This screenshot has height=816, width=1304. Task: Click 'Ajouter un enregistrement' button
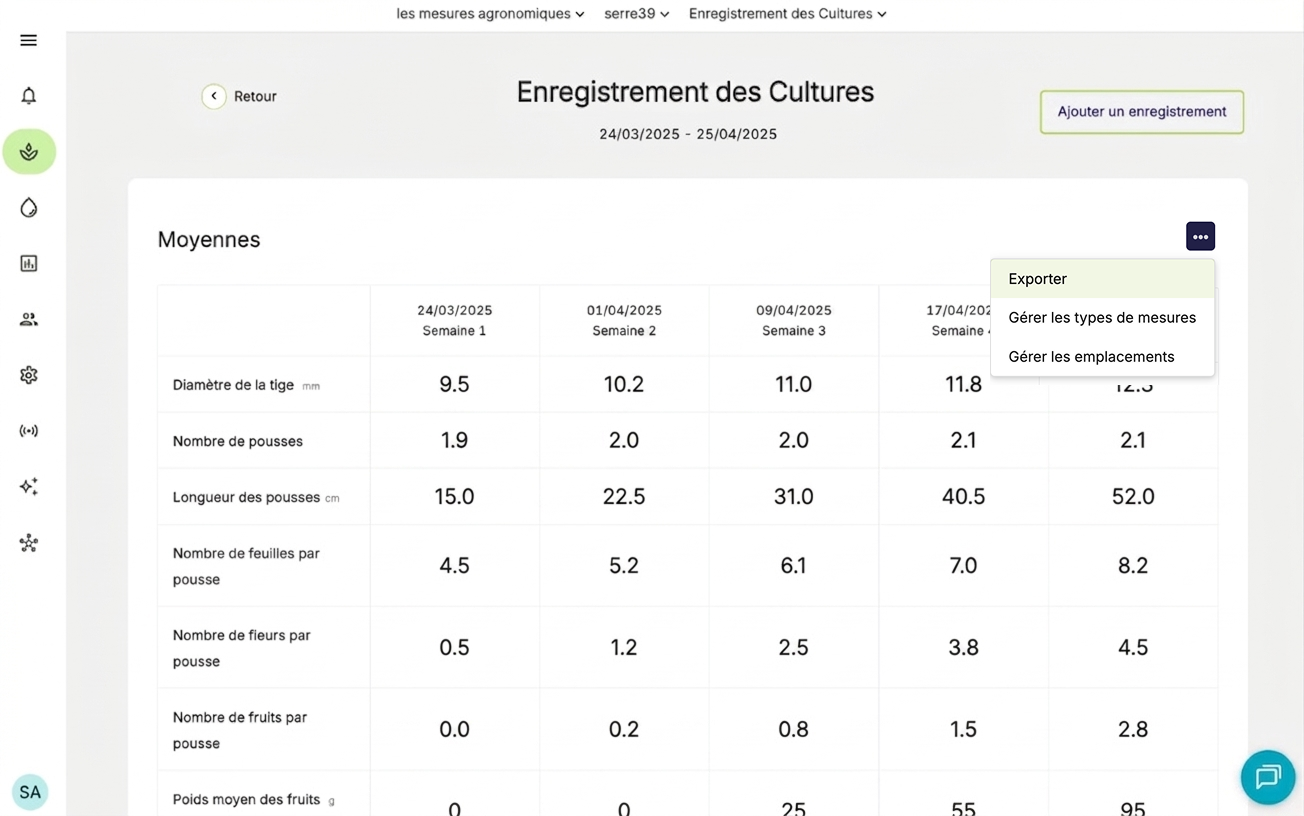point(1142,112)
